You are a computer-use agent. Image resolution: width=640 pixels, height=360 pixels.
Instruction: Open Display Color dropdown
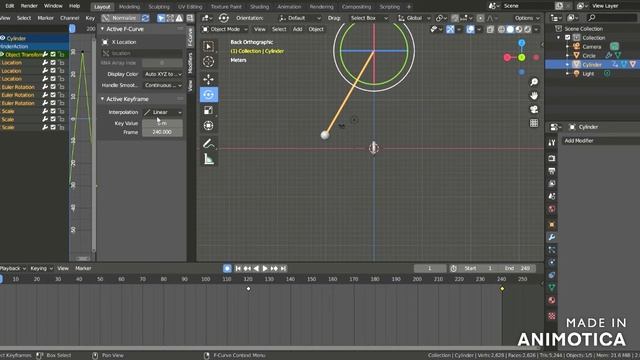[x=163, y=74]
